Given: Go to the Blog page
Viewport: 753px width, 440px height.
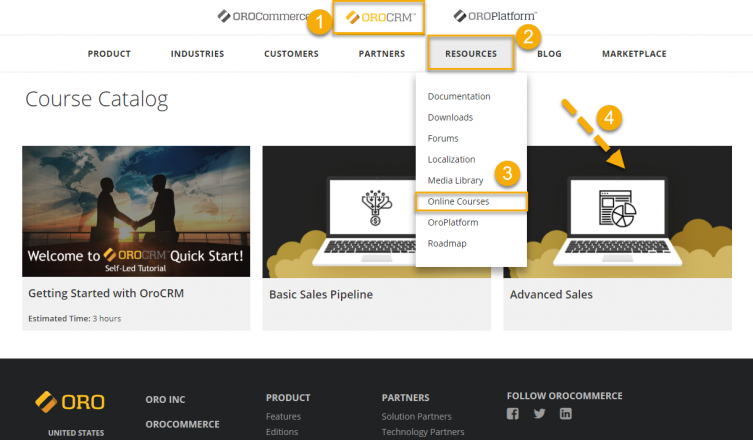Looking at the screenshot, I should pyautogui.click(x=549, y=54).
